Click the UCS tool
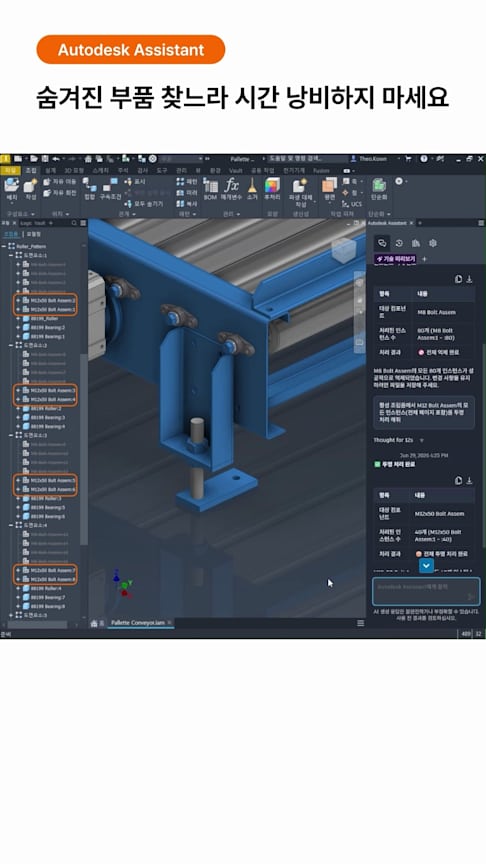 coord(353,204)
